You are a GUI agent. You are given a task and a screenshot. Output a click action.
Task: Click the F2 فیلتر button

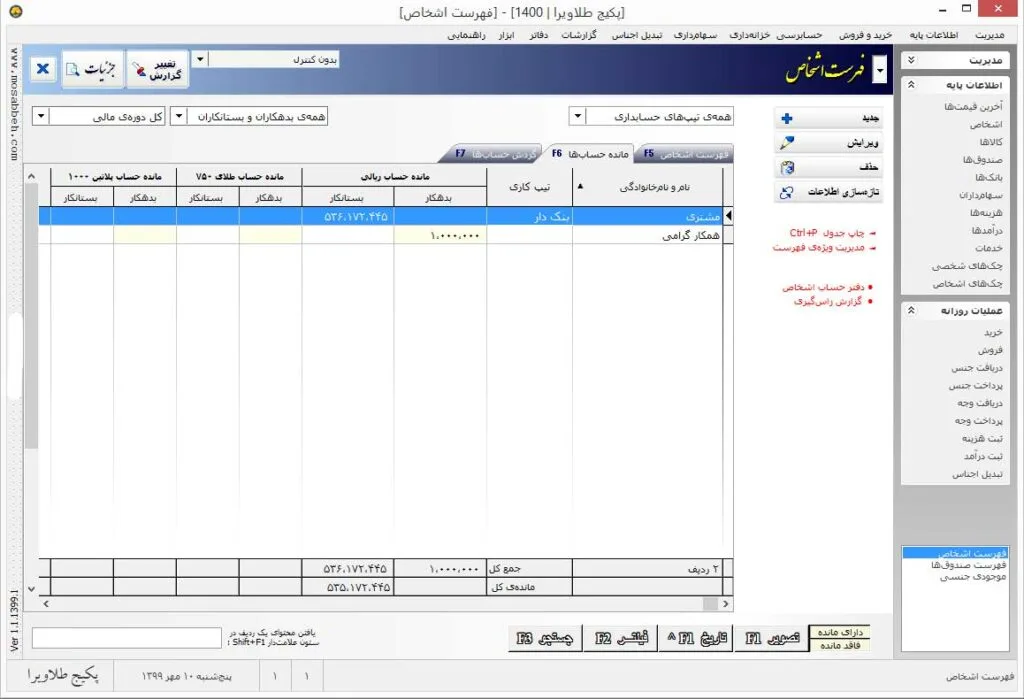pyautogui.click(x=621, y=638)
